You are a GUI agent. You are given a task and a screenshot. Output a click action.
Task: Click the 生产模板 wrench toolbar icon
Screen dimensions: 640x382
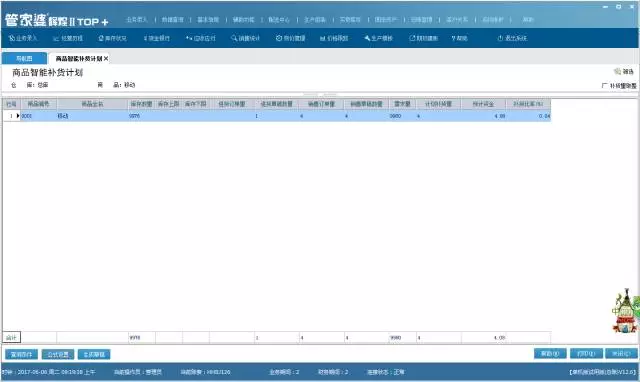point(378,38)
